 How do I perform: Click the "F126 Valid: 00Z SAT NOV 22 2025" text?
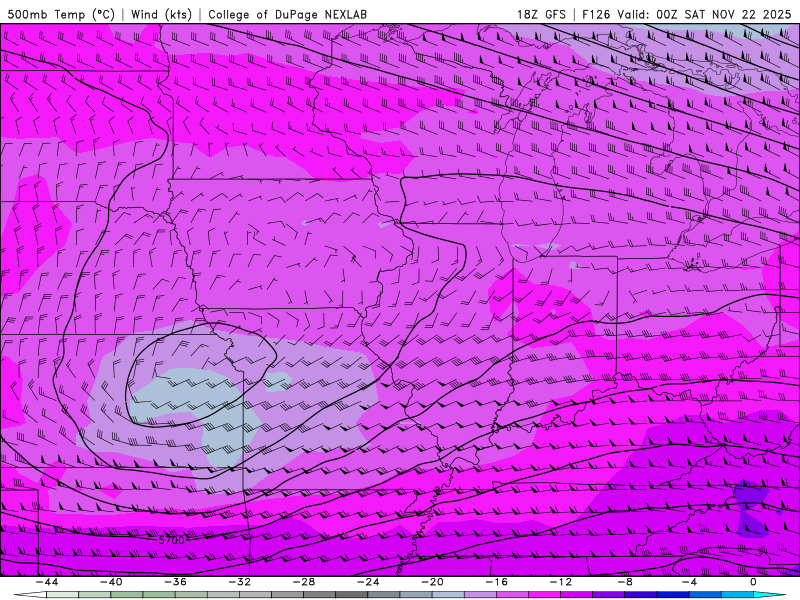click(x=686, y=14)
